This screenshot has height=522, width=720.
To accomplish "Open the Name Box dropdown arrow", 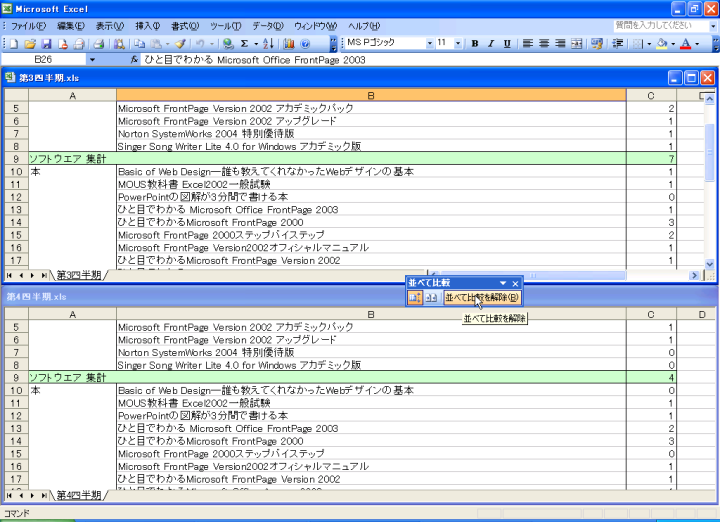I will pos(92,60).
